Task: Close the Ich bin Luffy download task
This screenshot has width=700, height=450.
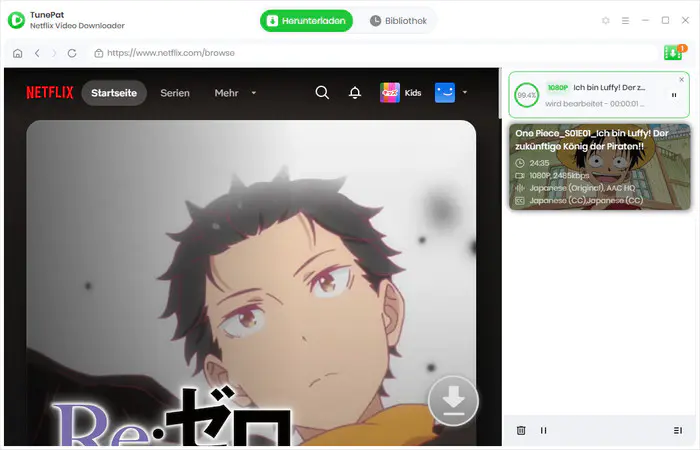Action: click(x=681, y=79)
